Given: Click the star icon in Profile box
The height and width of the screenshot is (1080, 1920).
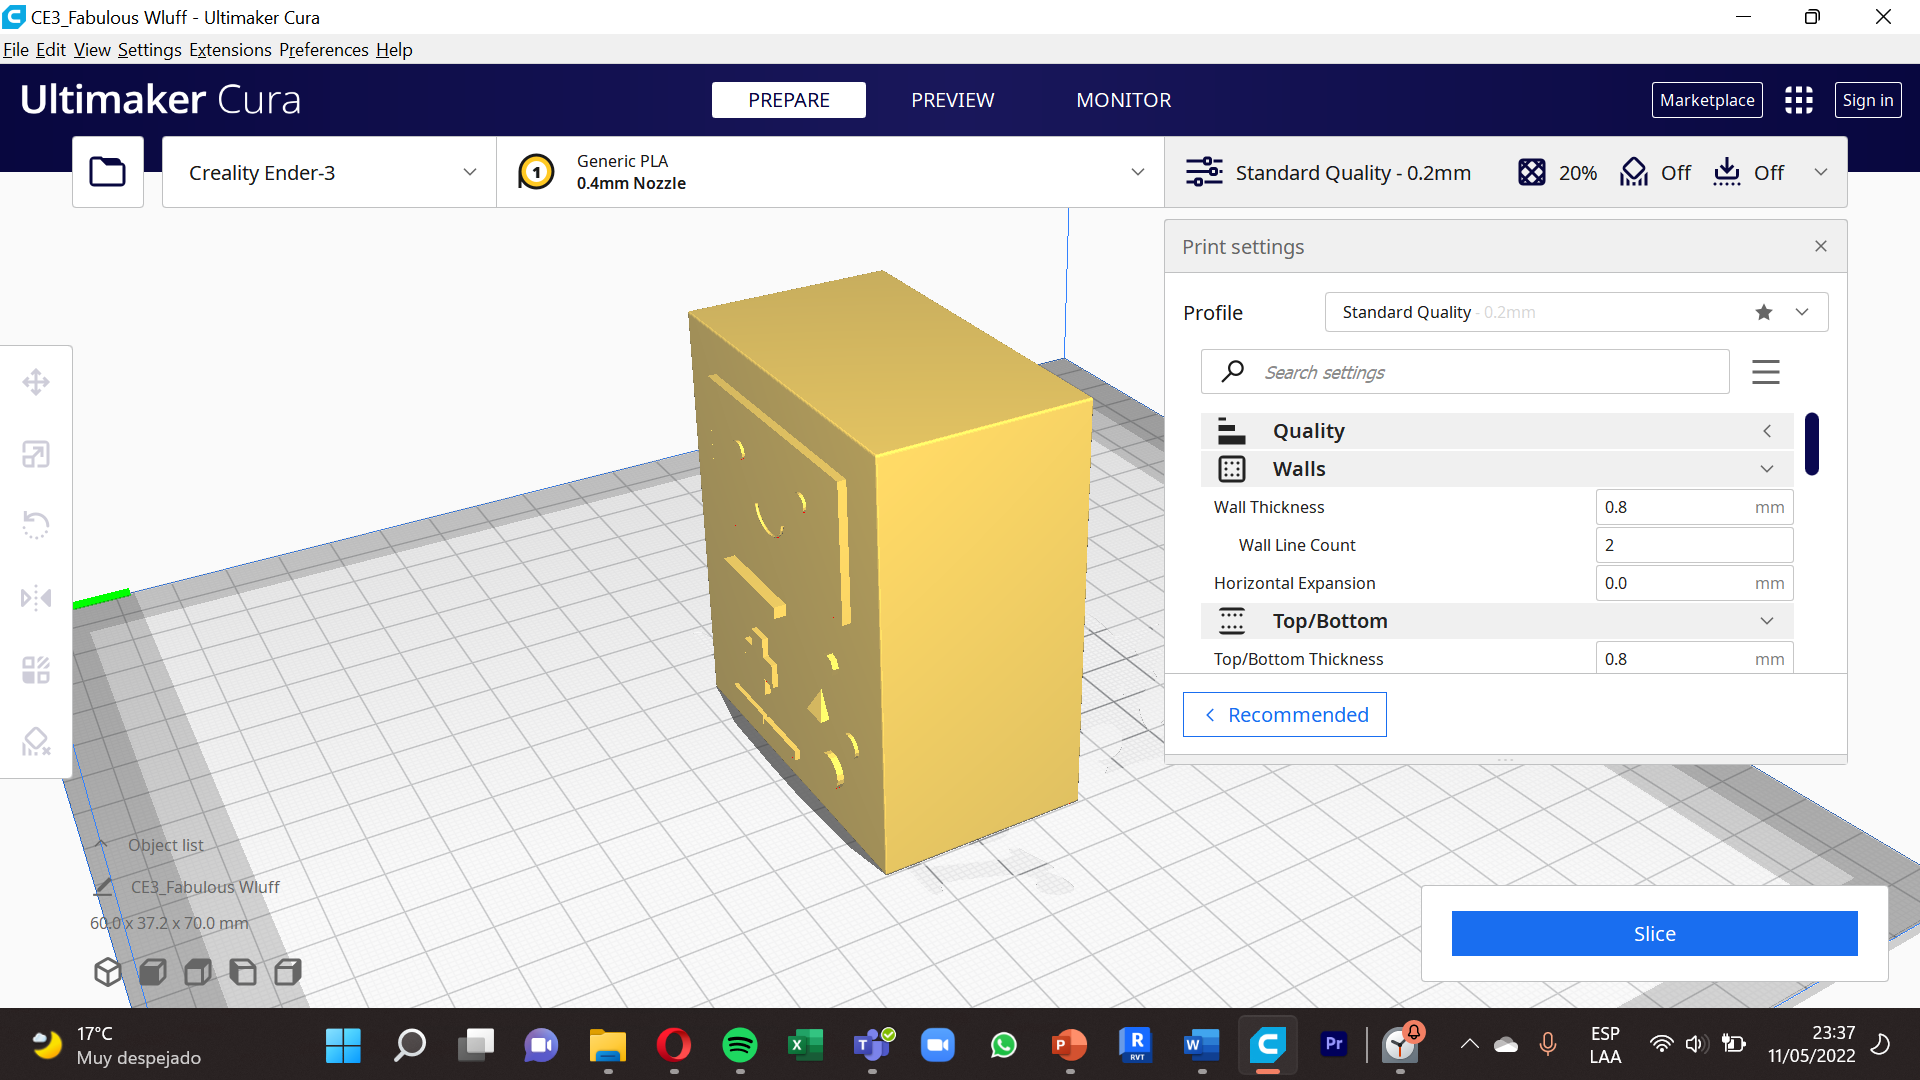Looking at the screenshot, I should pos(1764,312).
